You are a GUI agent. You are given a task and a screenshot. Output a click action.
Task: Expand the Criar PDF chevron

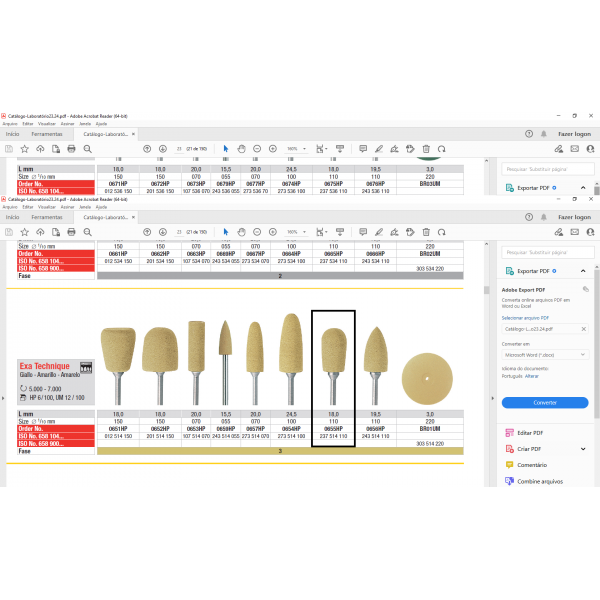[583, 449]
